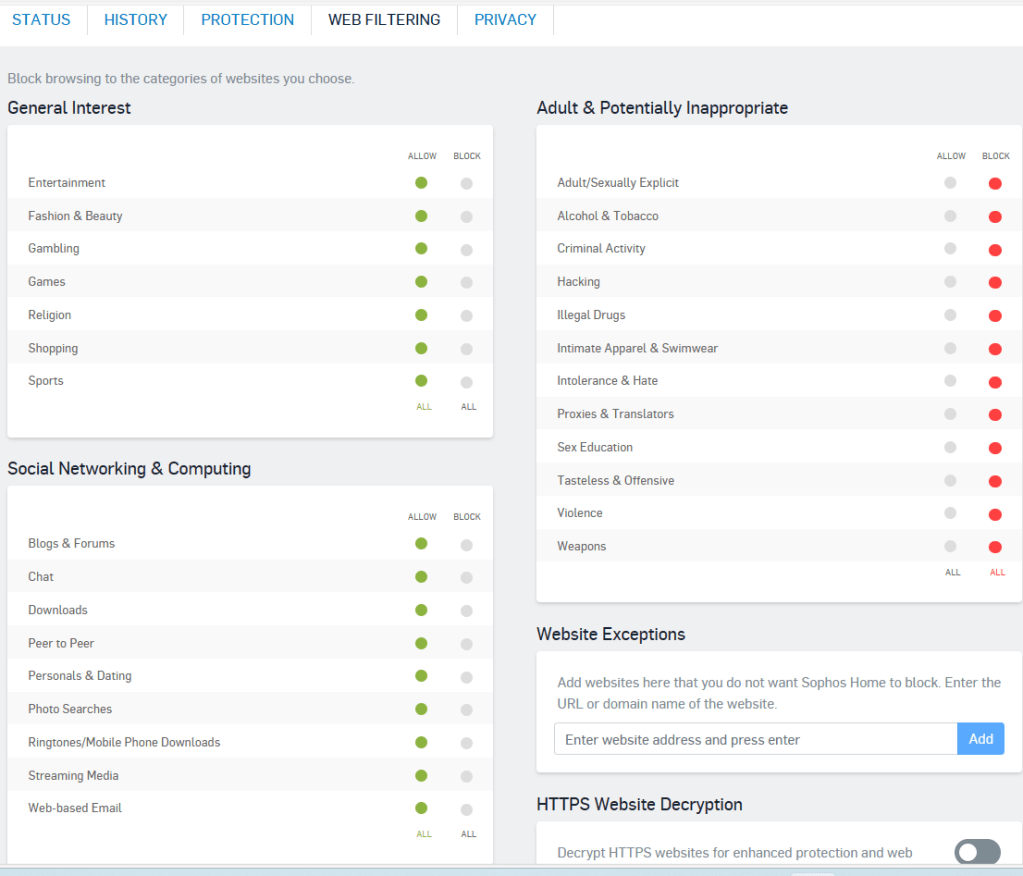Click the website address input field
This screenshot has height=876, width=1023.
(755, 739)
